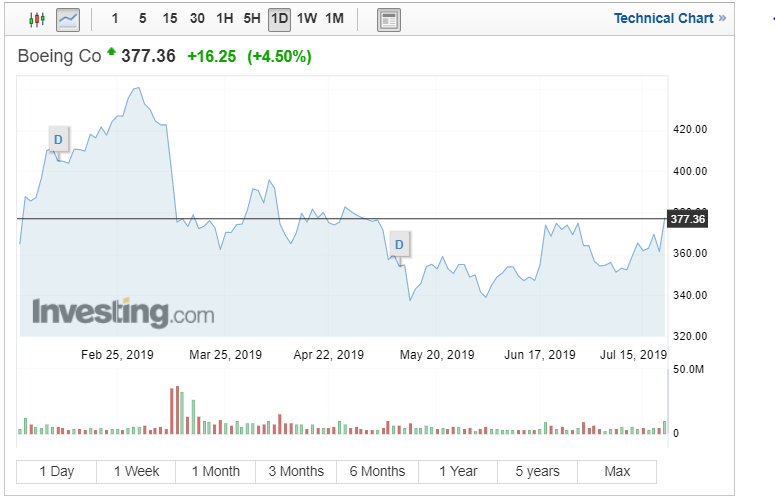Toggle the 1D interval button
Image resolution: width=775 pixels, height=499 pixels.
coord(279,19)
